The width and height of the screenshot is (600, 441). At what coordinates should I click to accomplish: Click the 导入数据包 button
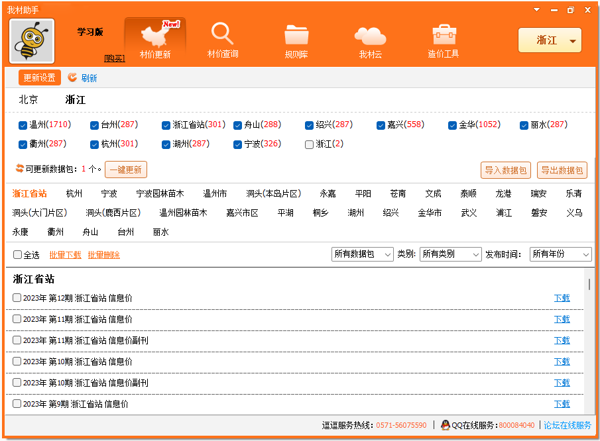pos(507,170)
